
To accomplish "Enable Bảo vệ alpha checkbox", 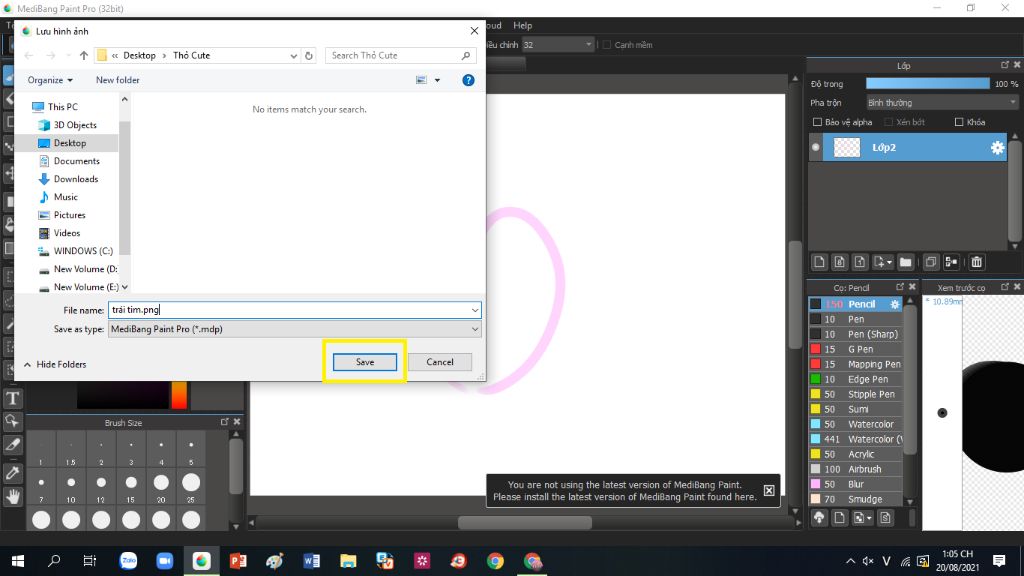I will (817, 122).
